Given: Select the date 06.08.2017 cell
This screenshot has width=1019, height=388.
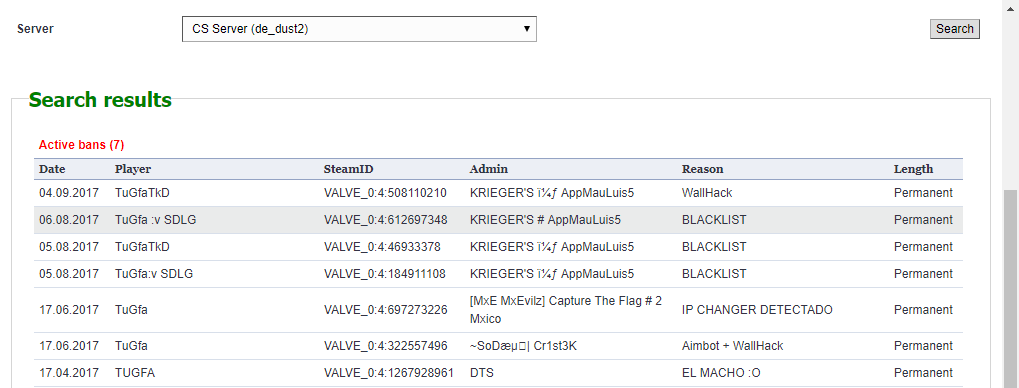Looking at the screenshot, I should pos(69,220).
